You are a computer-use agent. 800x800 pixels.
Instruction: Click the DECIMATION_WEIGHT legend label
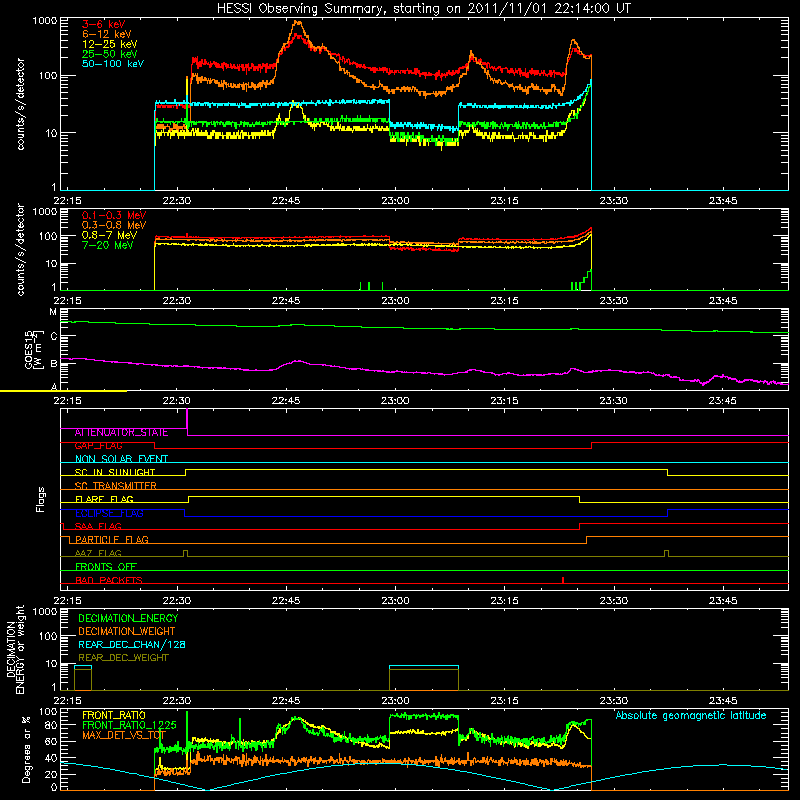pyautogui.click(x=127, y=632)
